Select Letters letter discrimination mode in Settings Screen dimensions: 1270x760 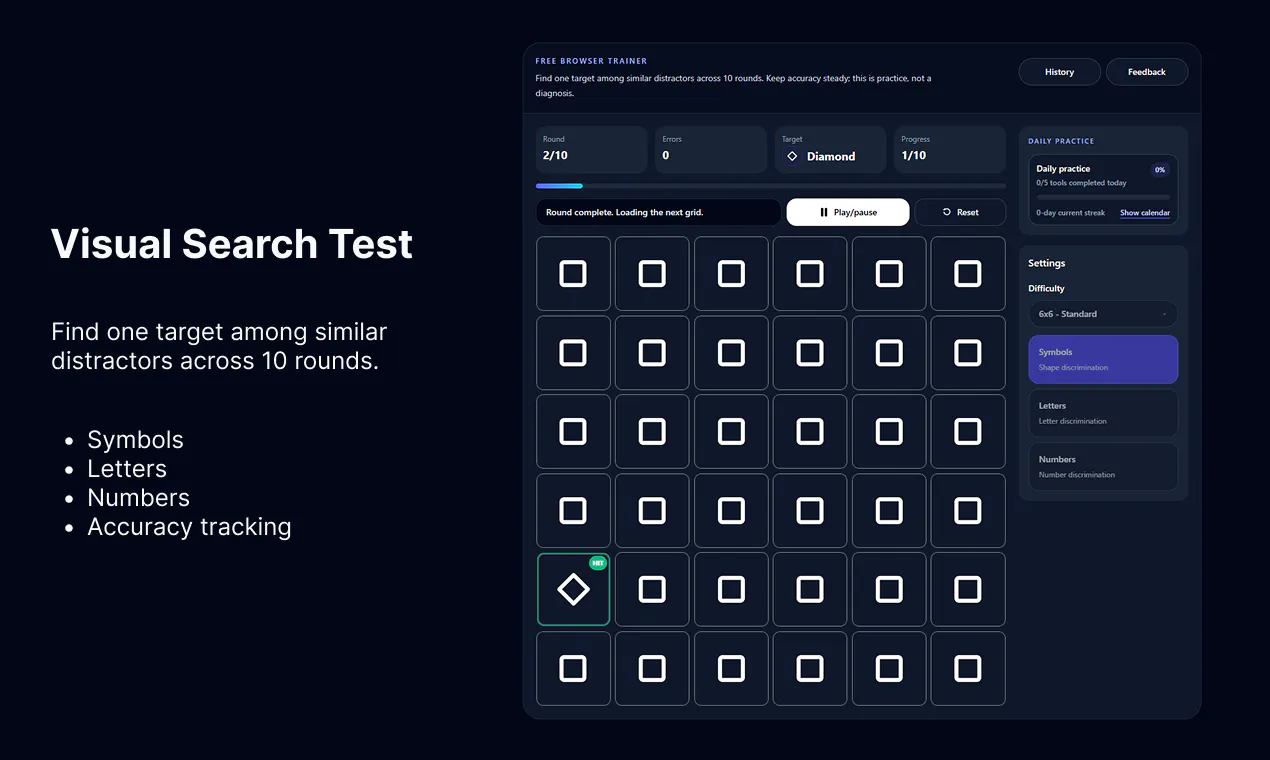click(x=1103, y=413)
